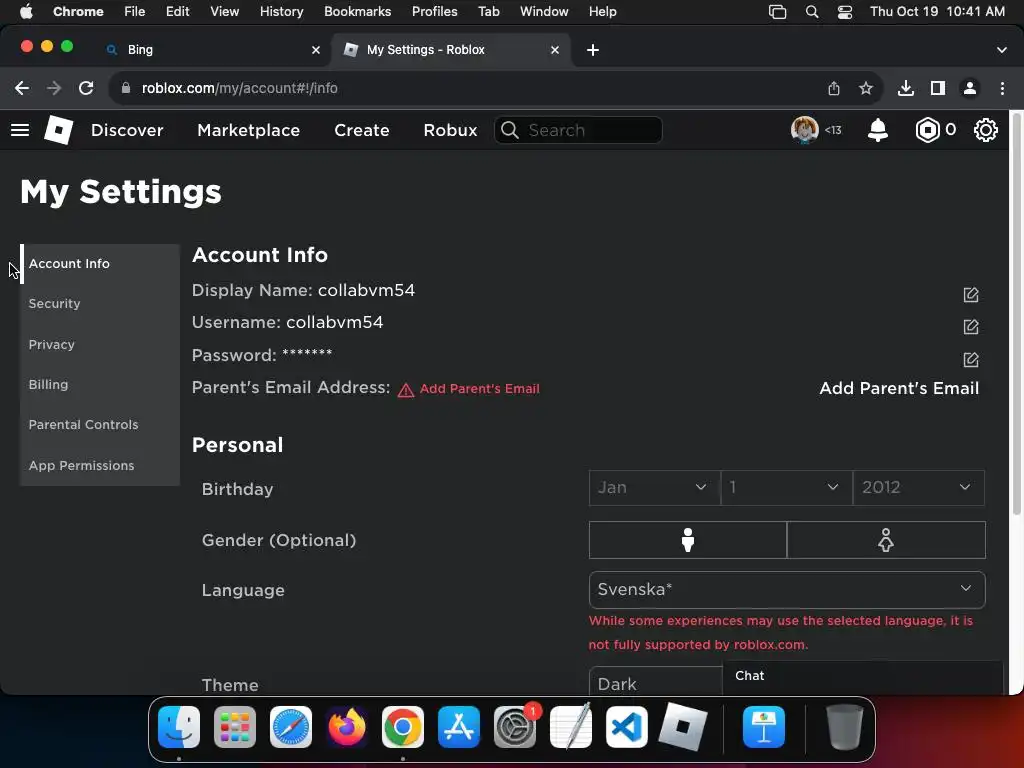
Task: Open the Billing settings tab
Action: coord(100,385)
